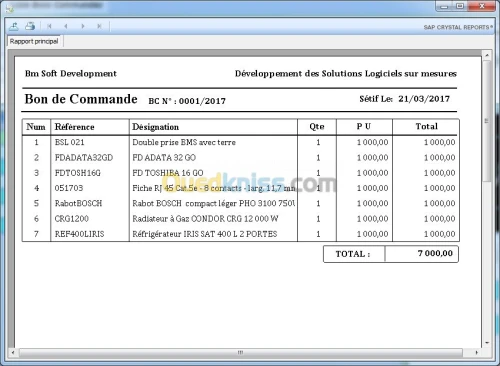Click the vertical scrollbar thumb
500x366 pixels.
pyautogui.click(x=487, y=121)
